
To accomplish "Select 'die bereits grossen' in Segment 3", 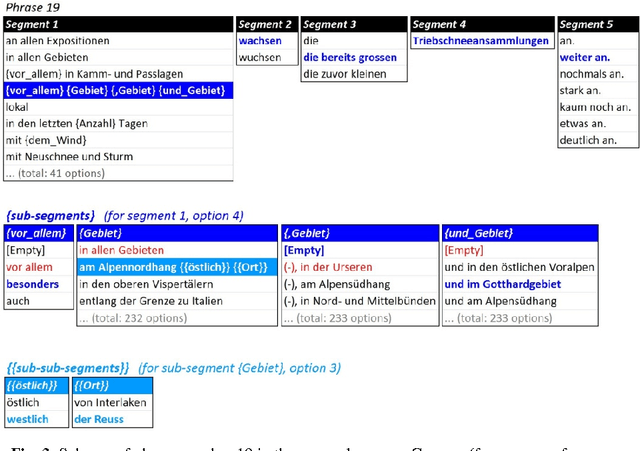I will [x=350, y=58].
